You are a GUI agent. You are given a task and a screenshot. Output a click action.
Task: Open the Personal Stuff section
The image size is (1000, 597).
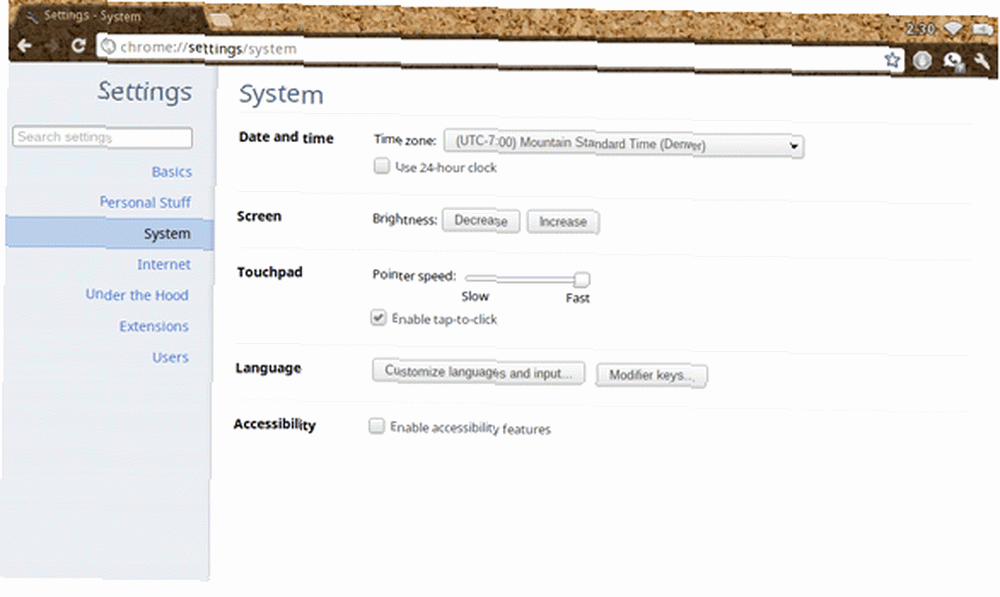coord(145,202)
